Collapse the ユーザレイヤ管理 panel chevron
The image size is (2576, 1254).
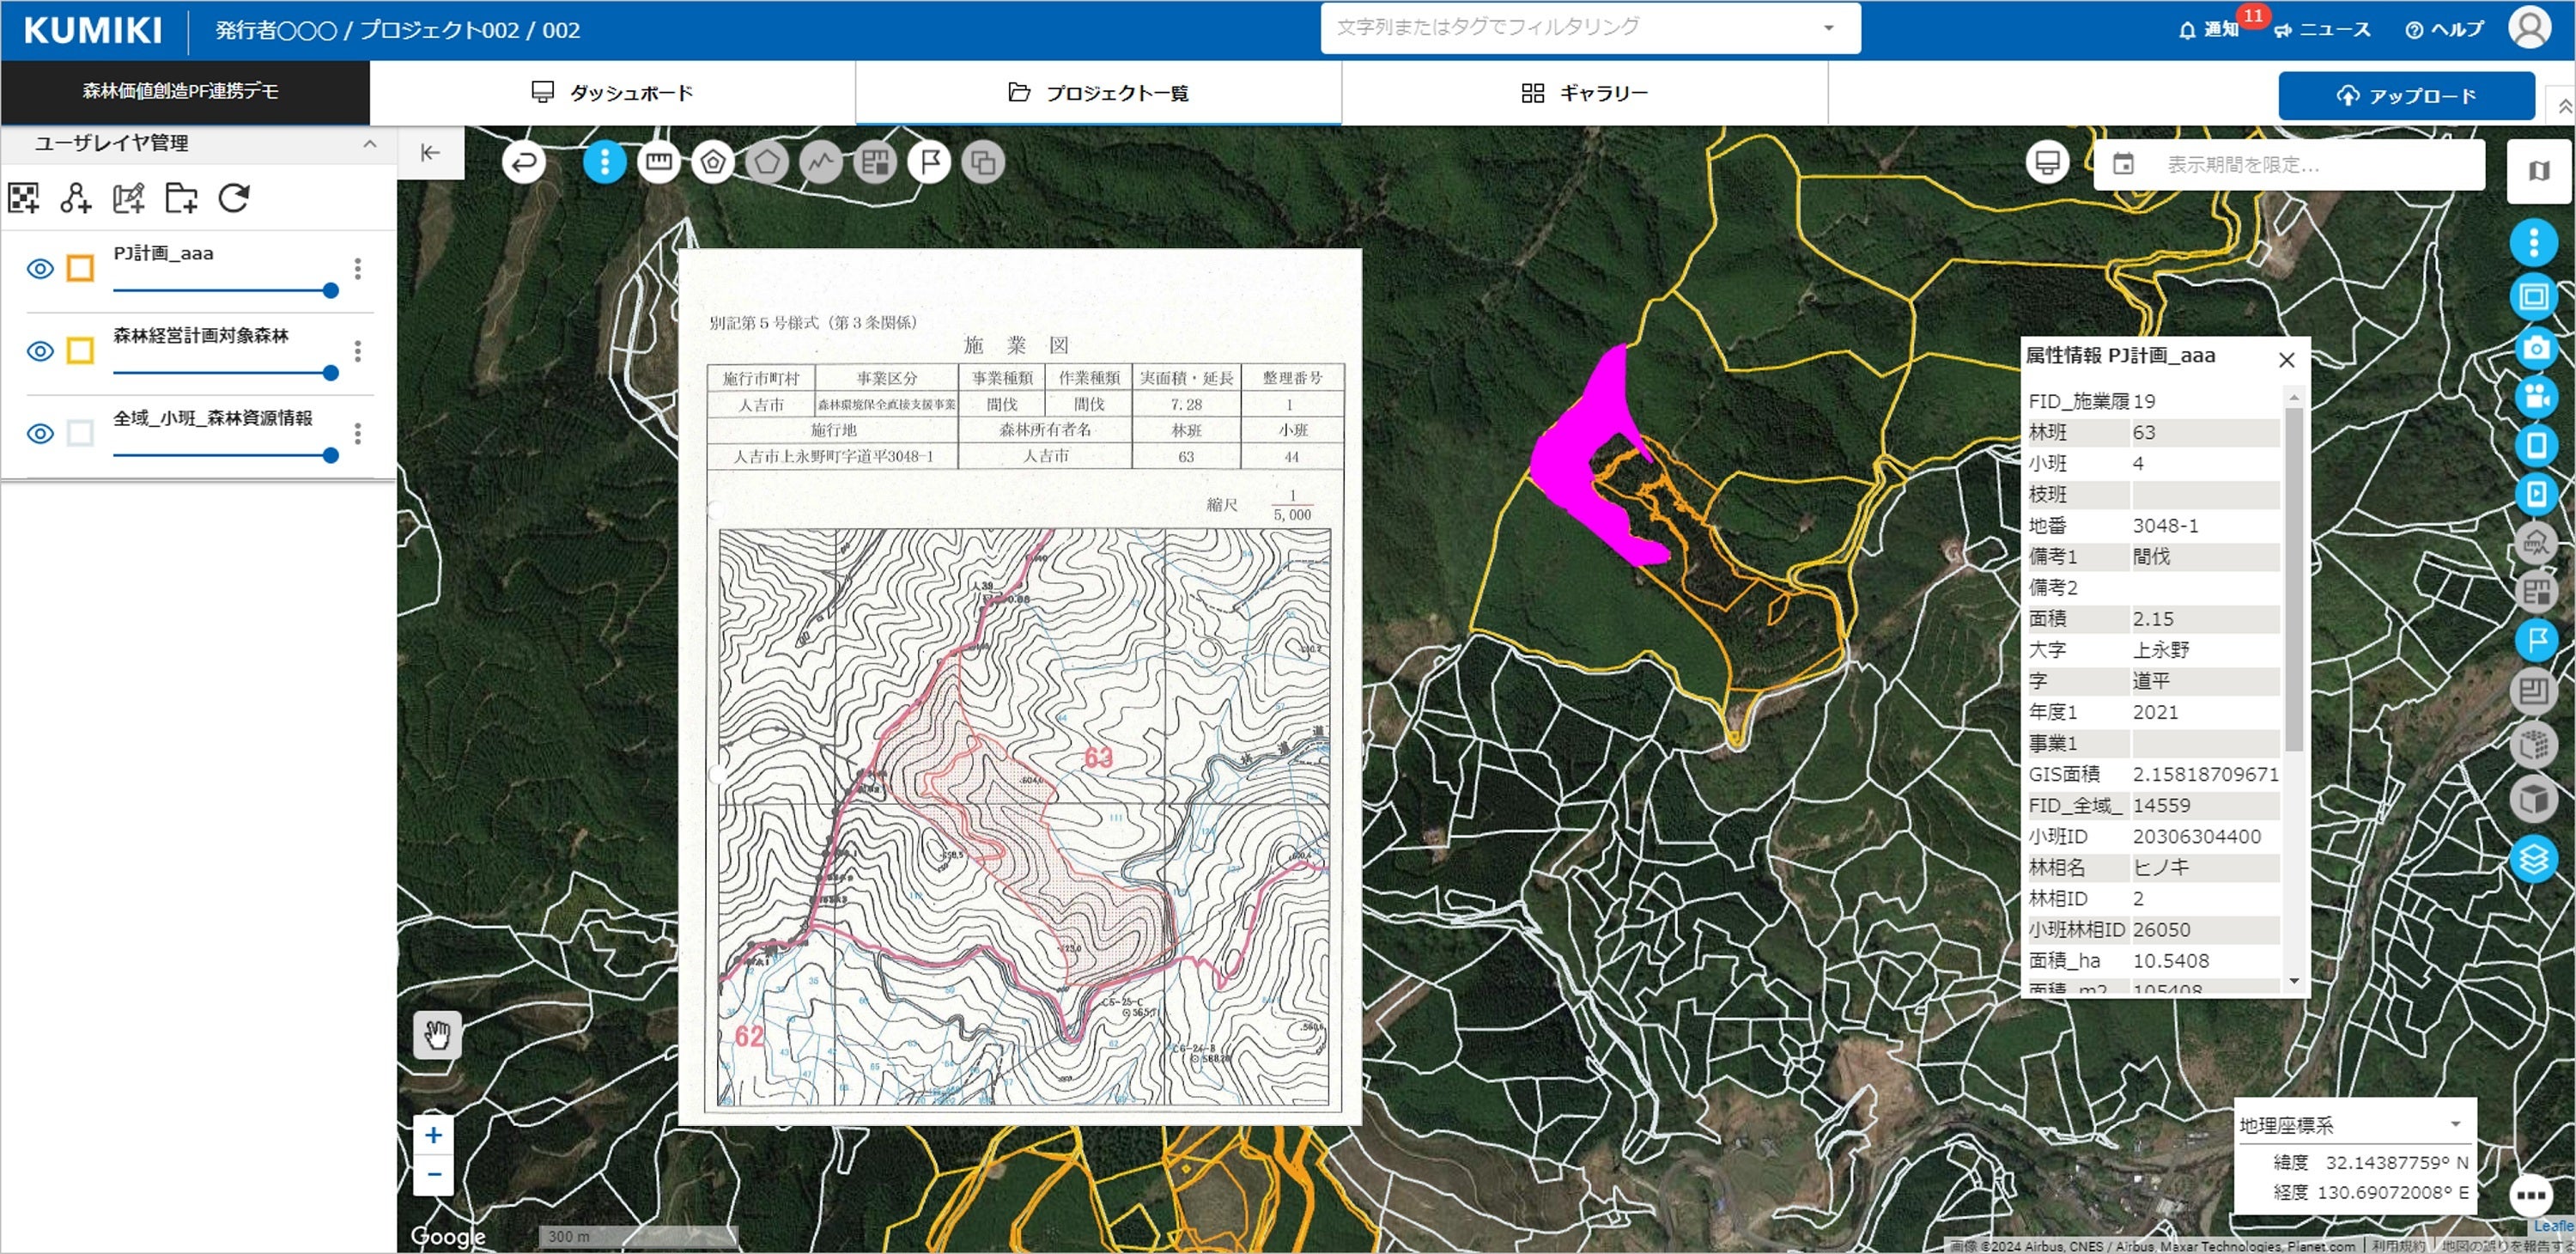pyautogui.click(x=370, y=143)
